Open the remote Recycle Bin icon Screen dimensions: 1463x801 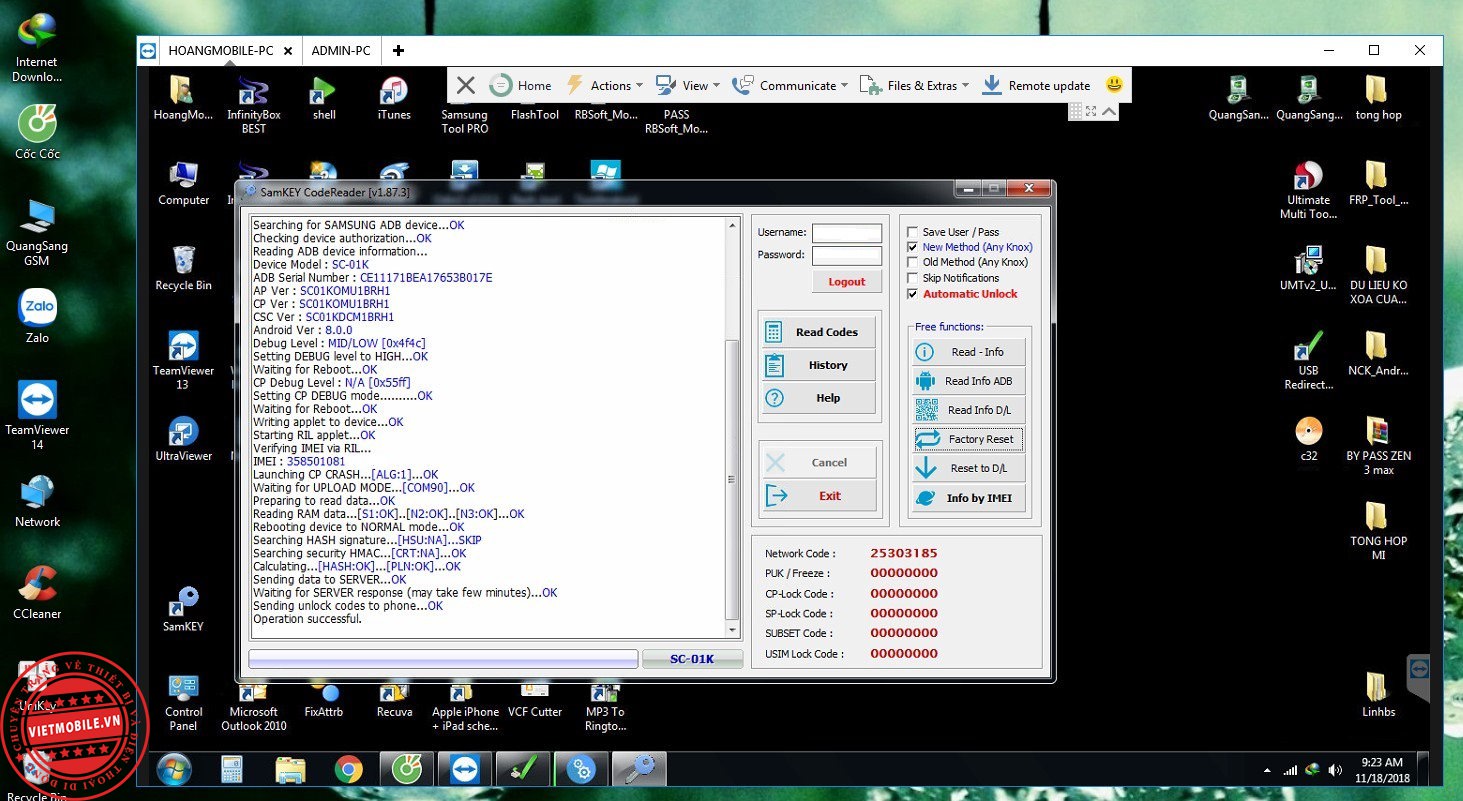[x=183, y=269]
